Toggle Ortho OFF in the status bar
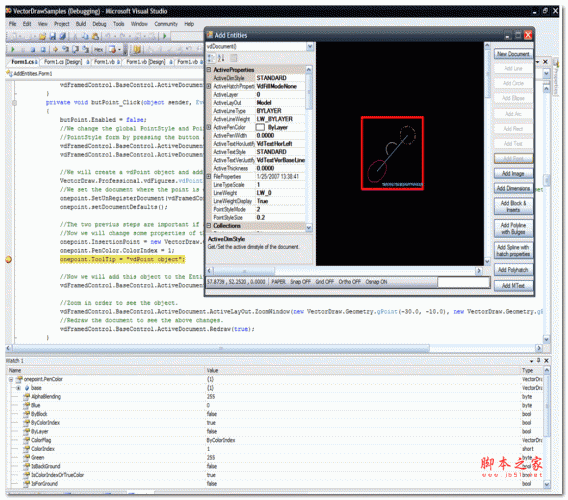The width and height of the screenshot is (568, 500). (350, 282)
